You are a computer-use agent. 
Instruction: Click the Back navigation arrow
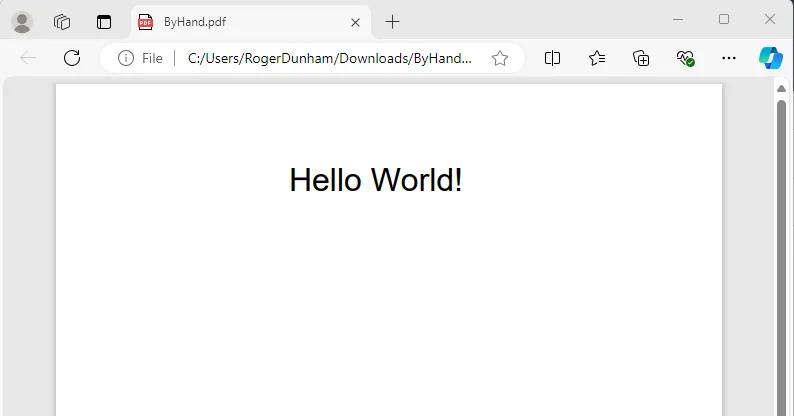pyautogui.click(x=28, y=58)
